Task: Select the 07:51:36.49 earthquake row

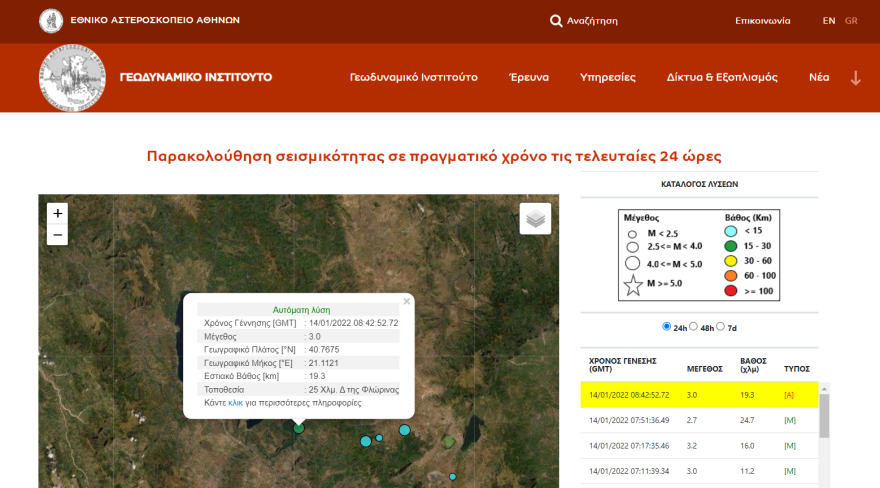Action: point(699,420)
